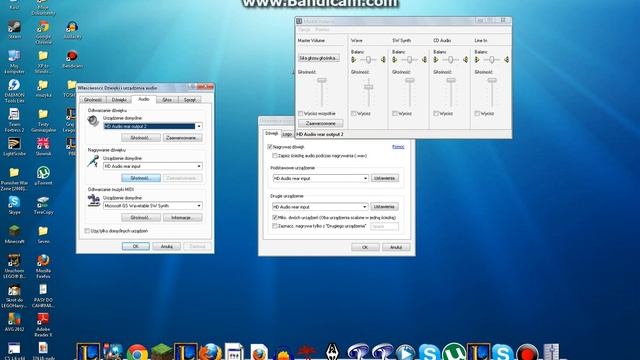640x360 pixels.
Task: Select the uTorrent desktop icon
Action: pyautogui.click(x=43, y=176)
